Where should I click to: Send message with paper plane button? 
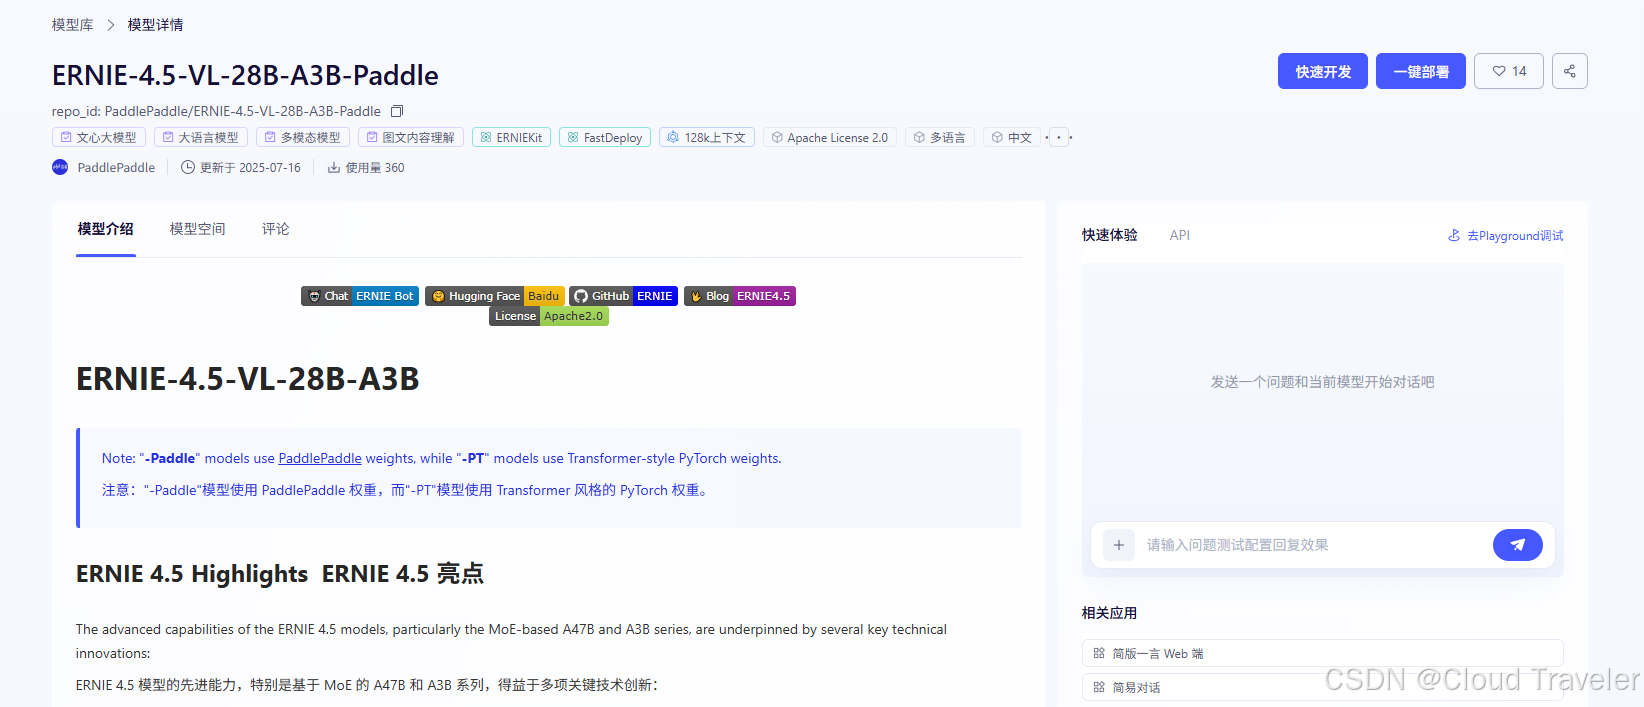1518,545
